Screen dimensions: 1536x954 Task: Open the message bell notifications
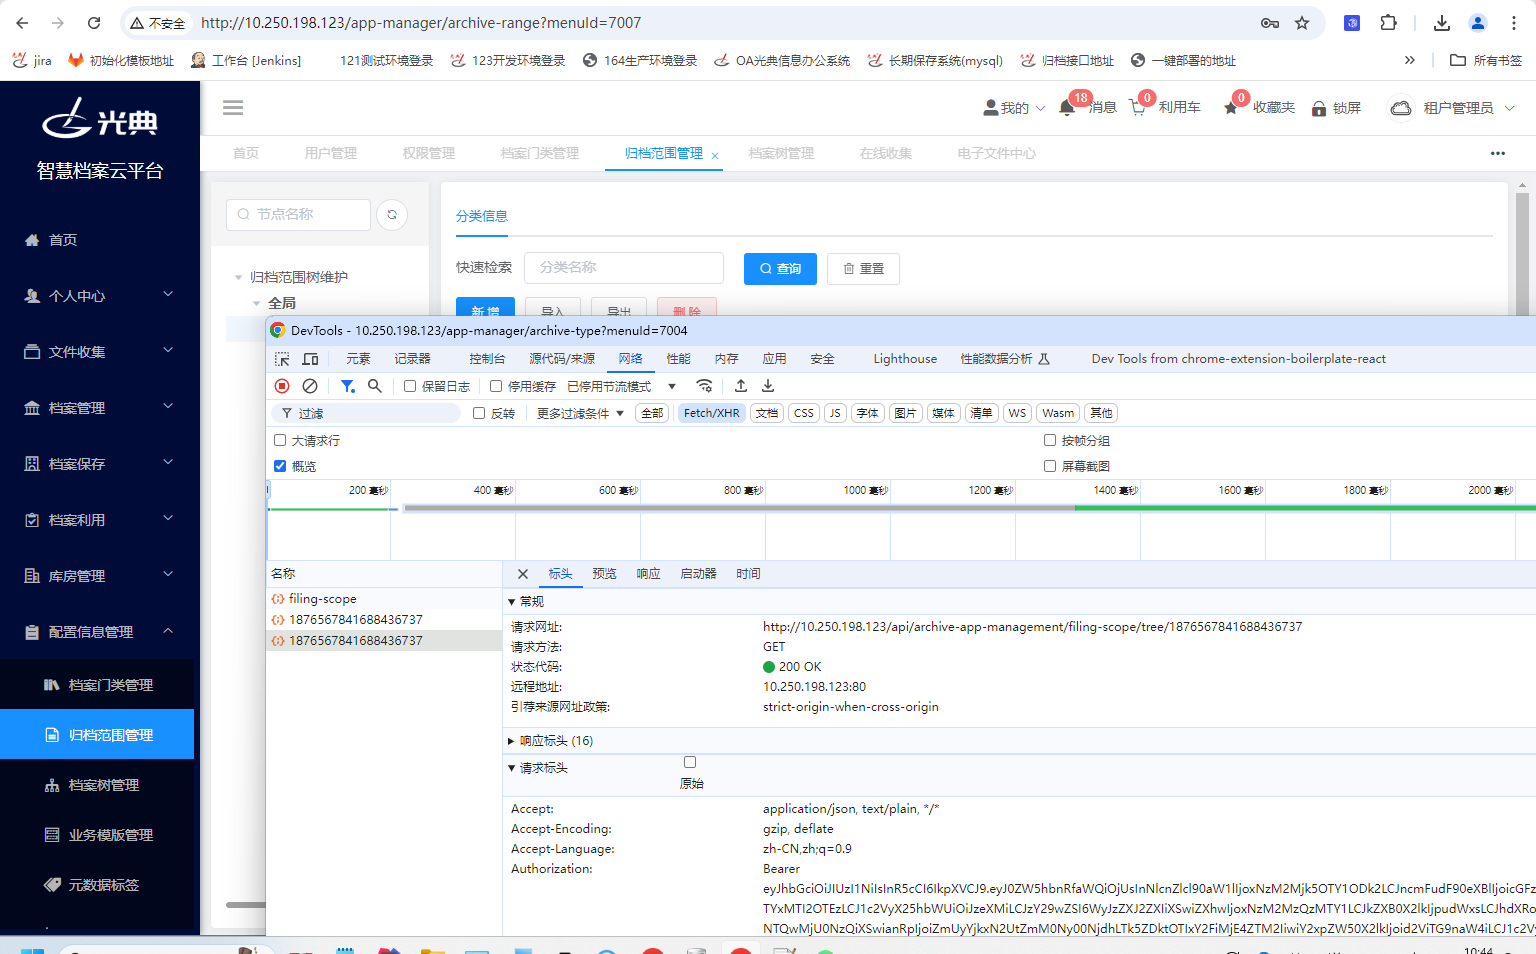pos(1067,108)
